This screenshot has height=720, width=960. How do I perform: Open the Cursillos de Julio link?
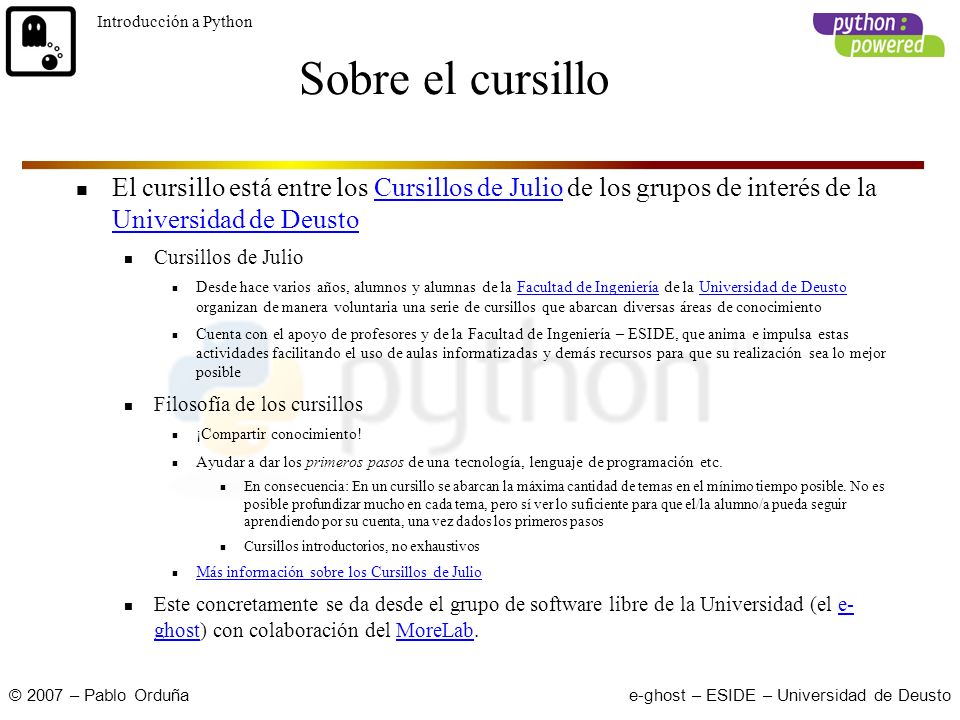point(468,187)
